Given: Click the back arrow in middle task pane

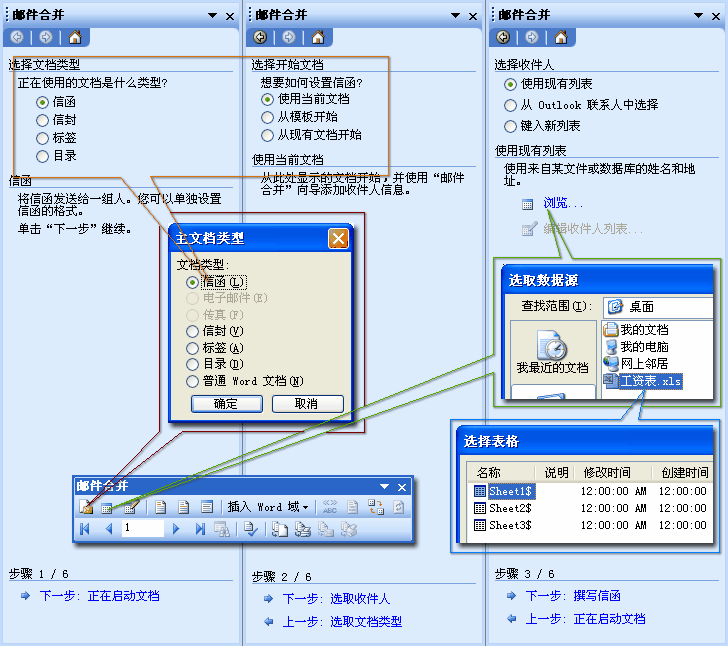Looking at the screenshot, I should pyautogui.click(x=261, y=38).
